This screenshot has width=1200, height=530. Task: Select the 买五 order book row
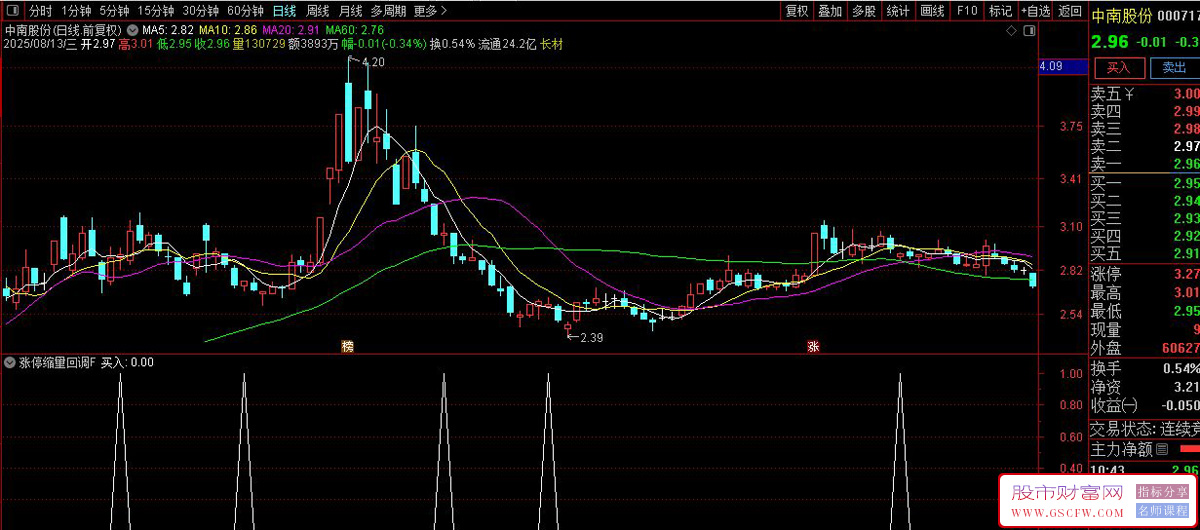(1145, 254)
